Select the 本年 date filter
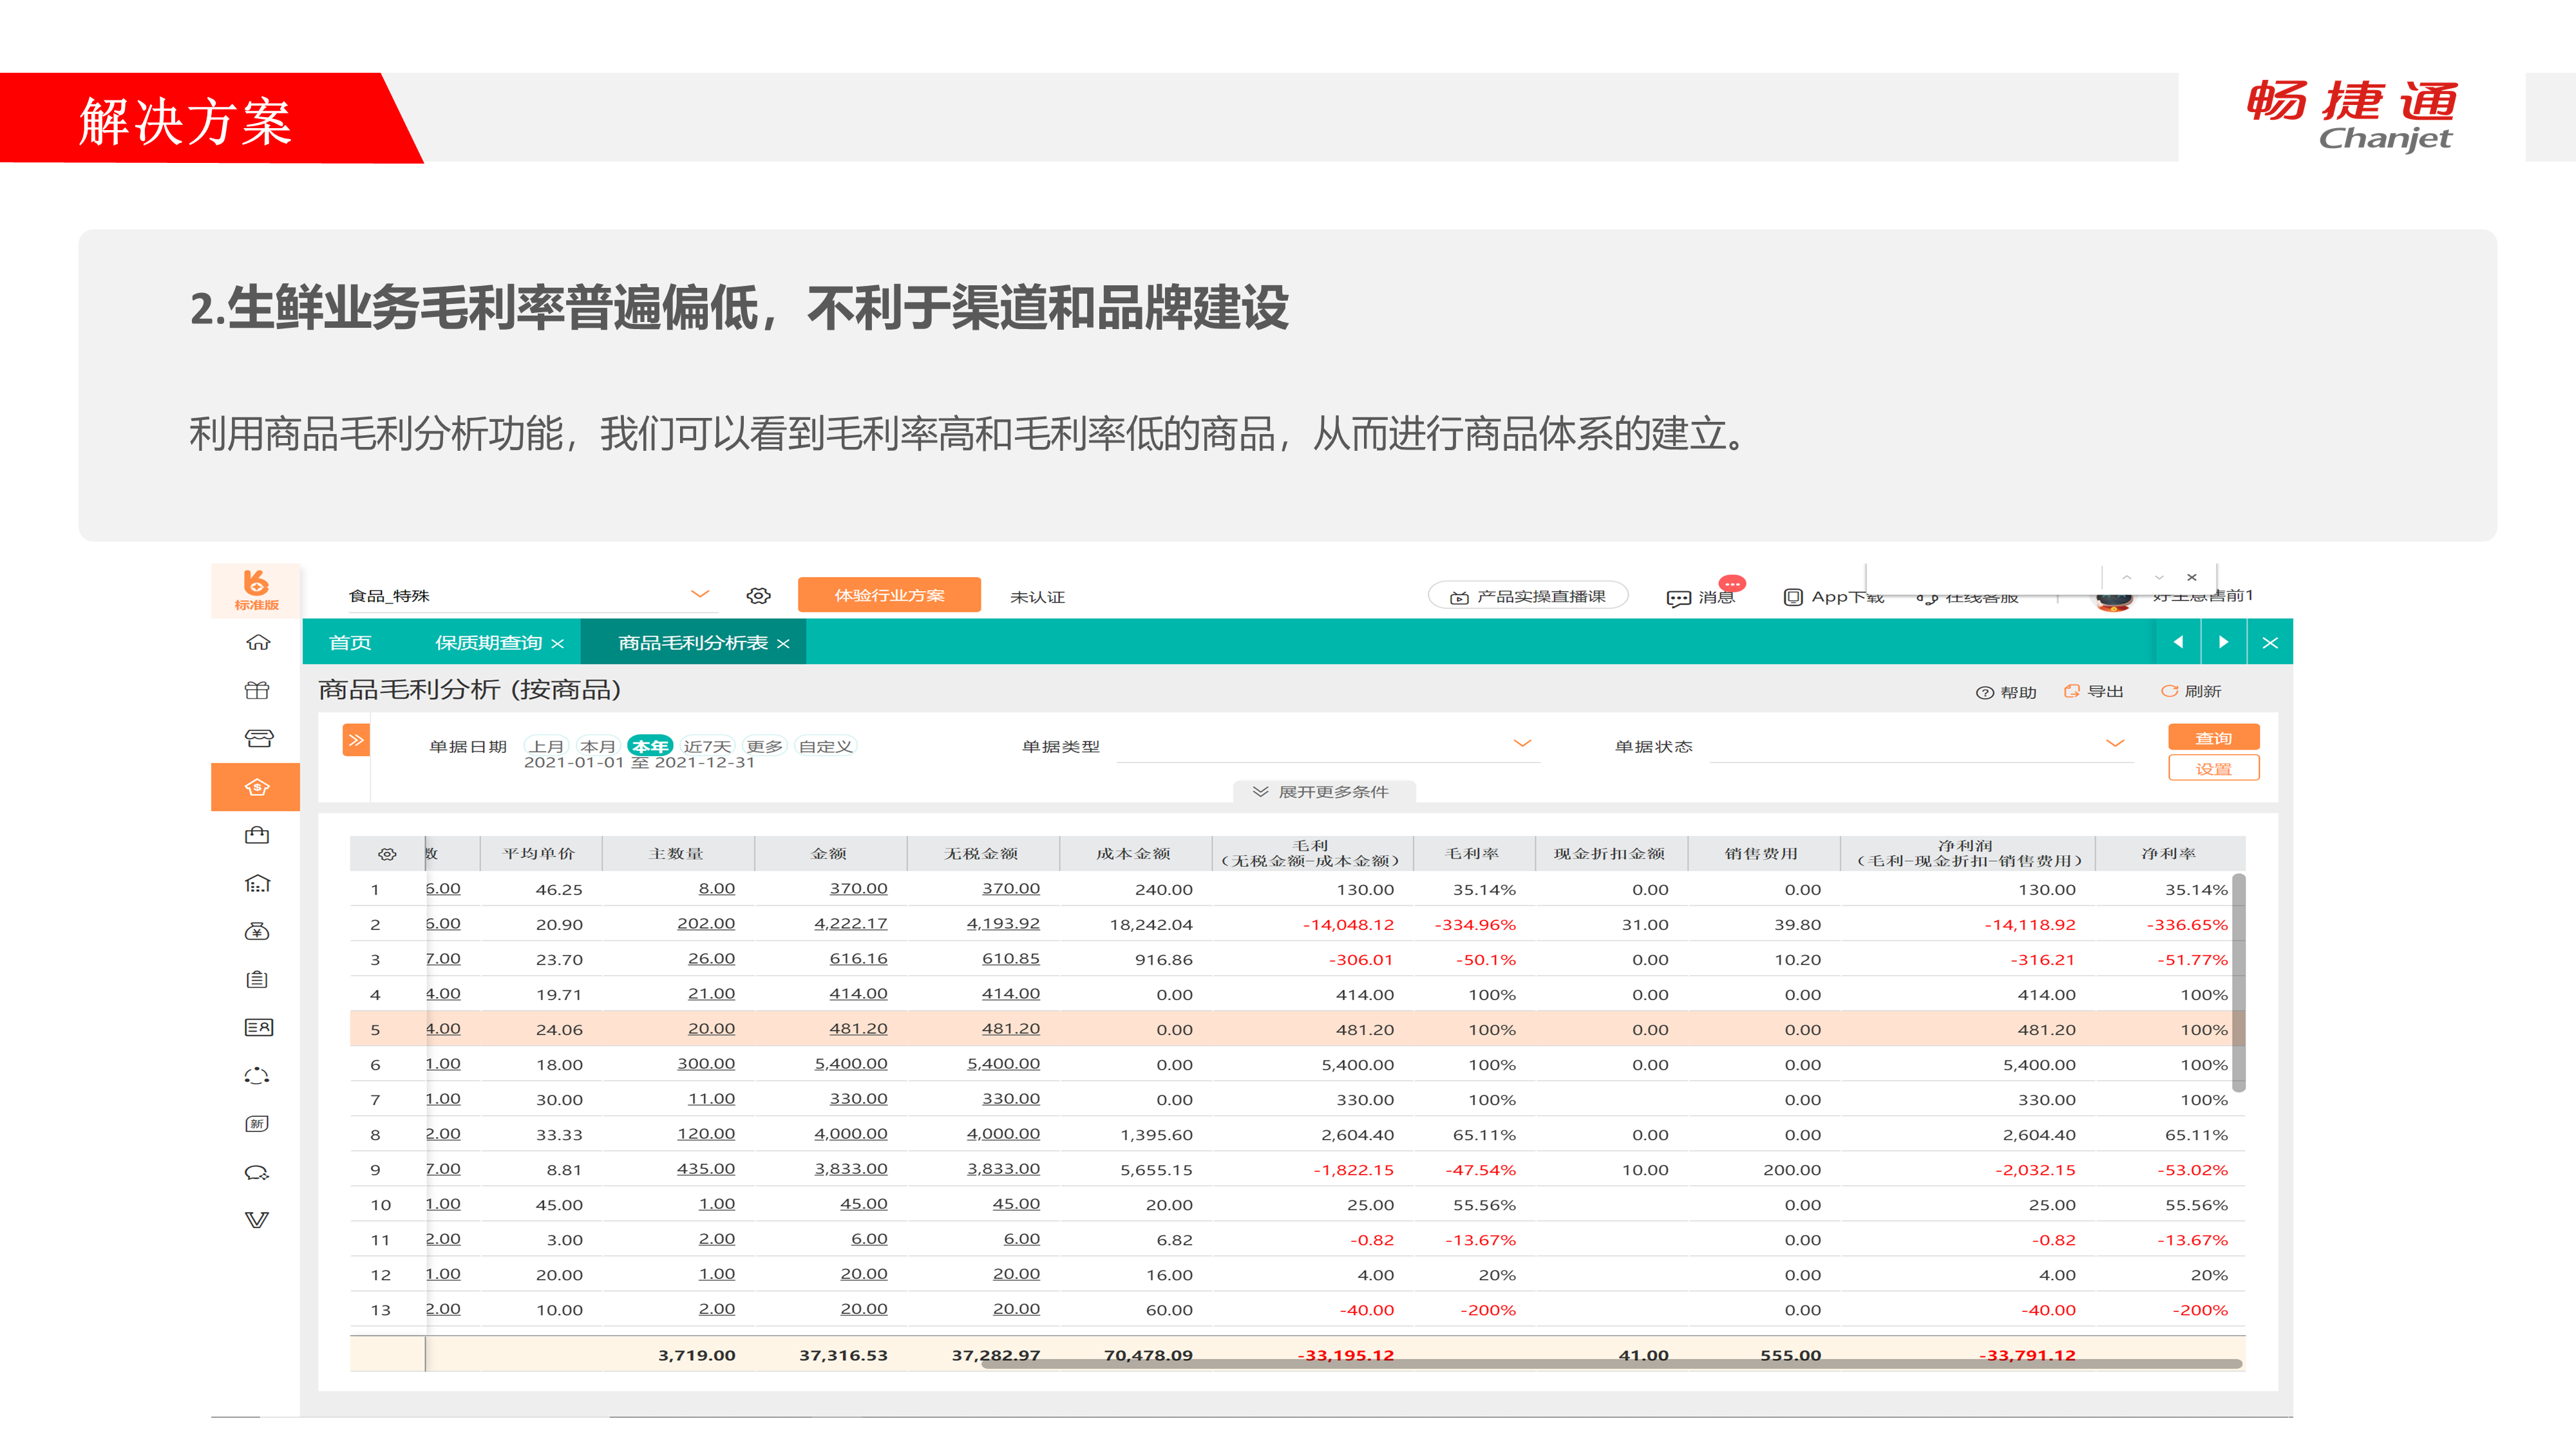 pyautogui.click(x=649, y=746)
